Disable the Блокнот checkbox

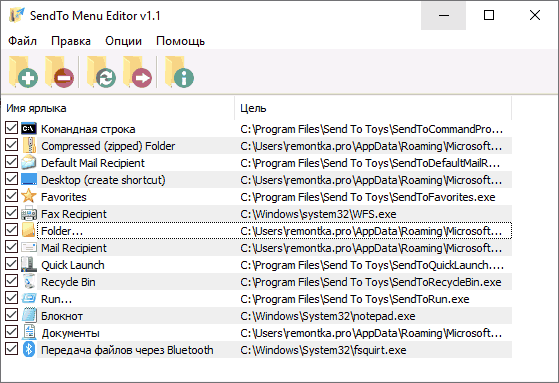[11, 315]
